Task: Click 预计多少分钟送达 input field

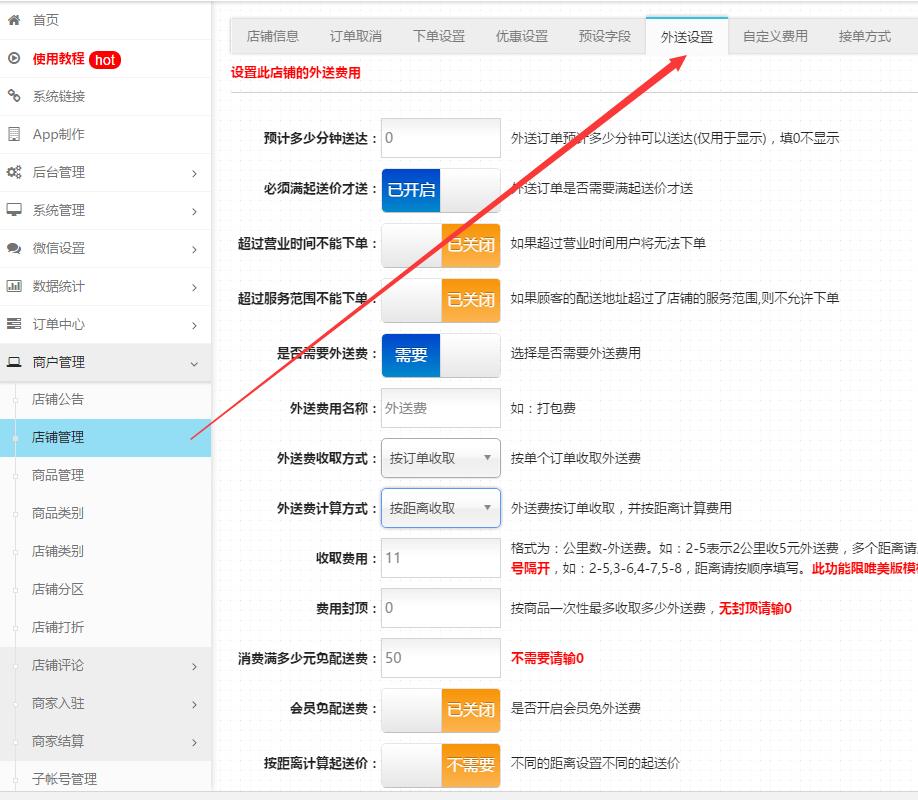Action: point(441,138)
